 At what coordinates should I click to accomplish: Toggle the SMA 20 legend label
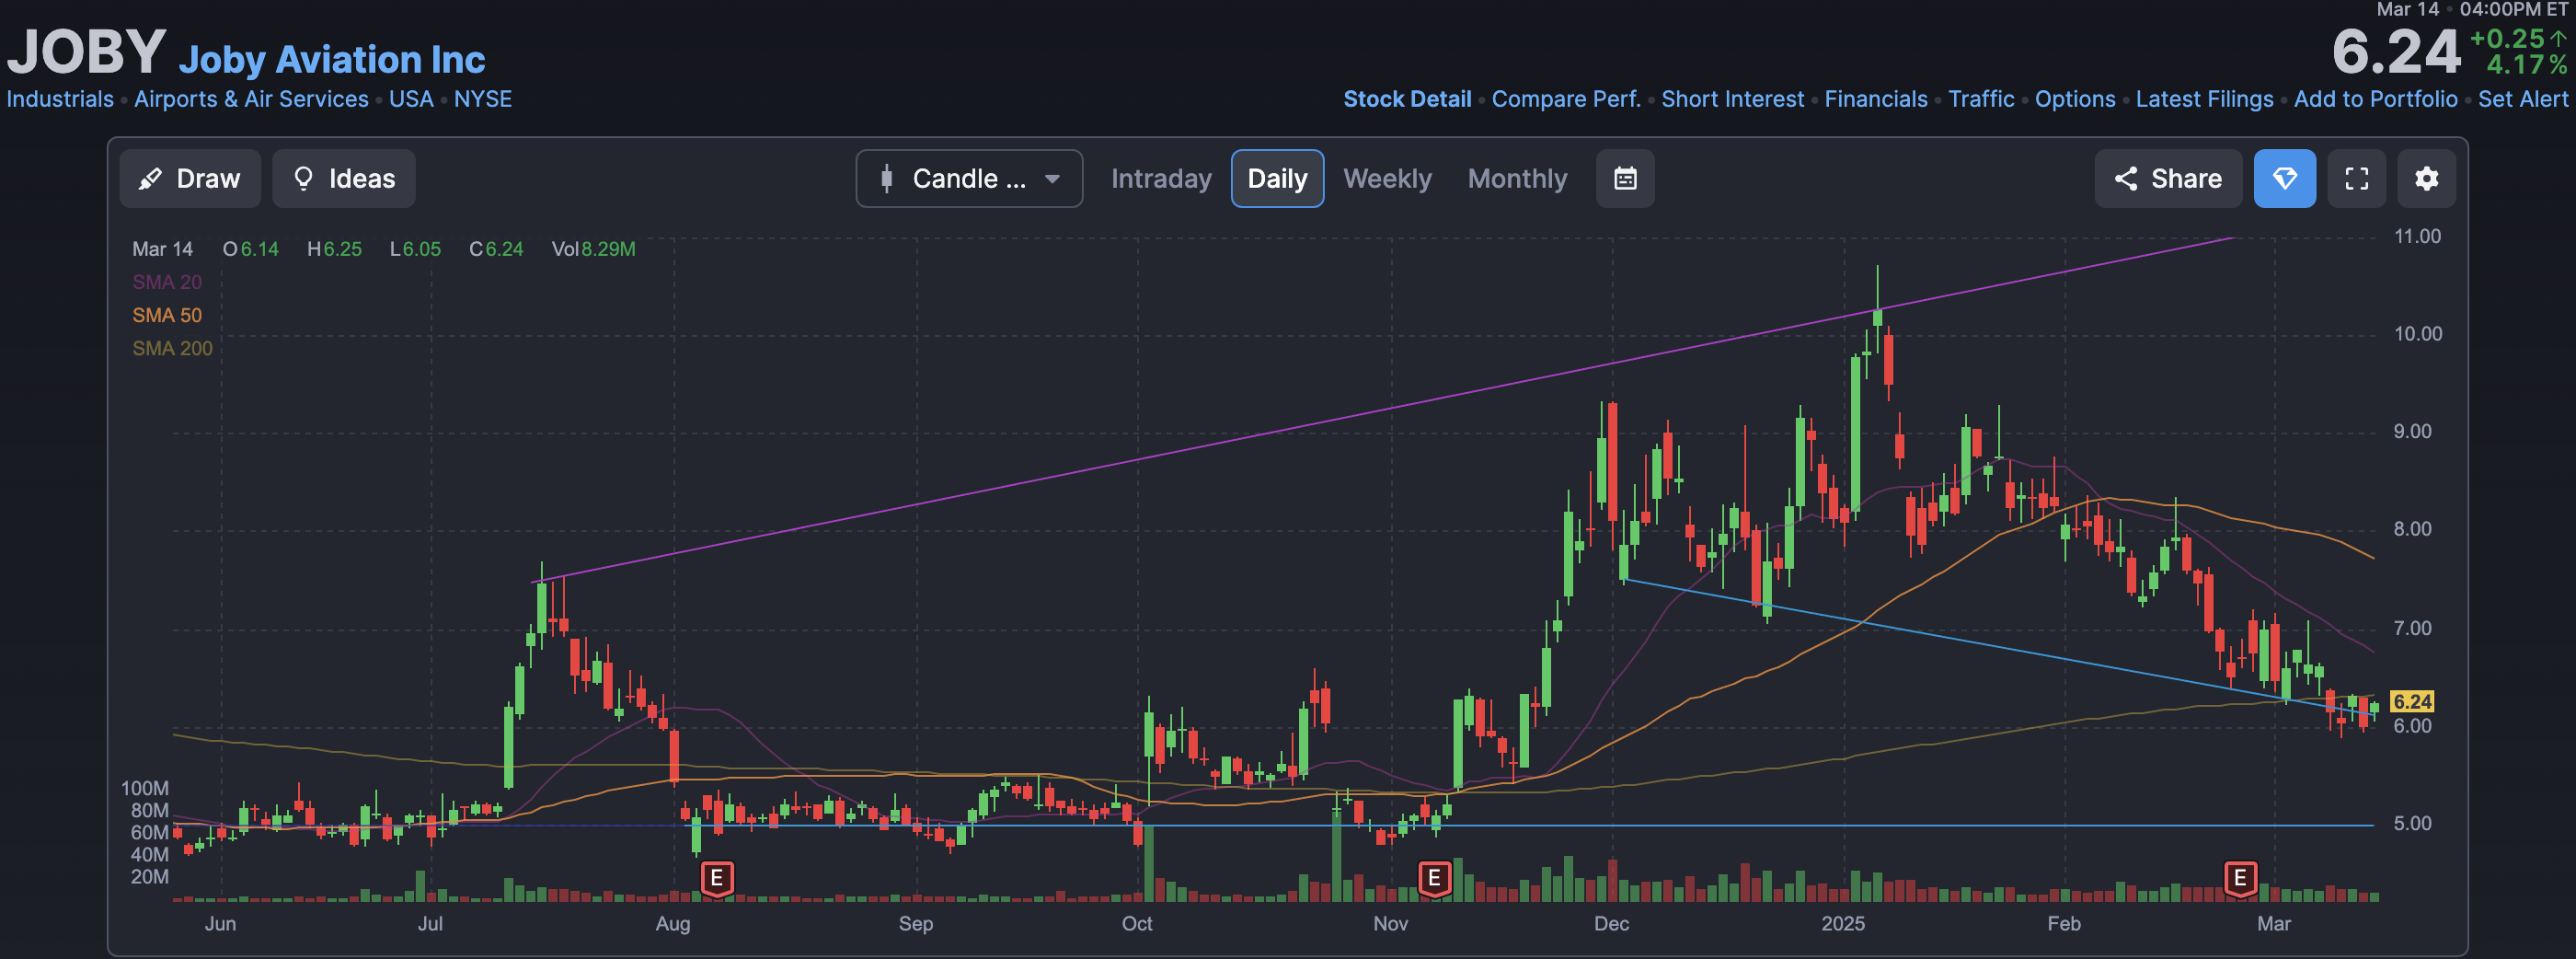(x=167, y=282)
